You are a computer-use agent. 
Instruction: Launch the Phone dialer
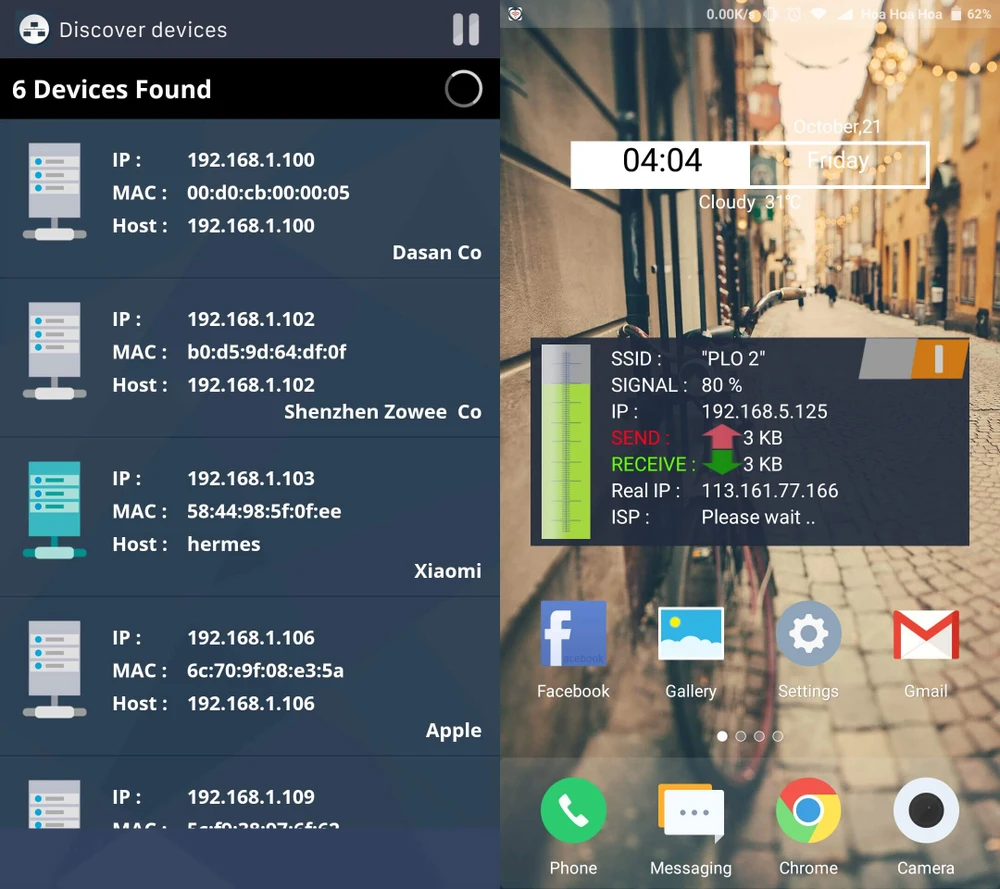(x=573, y=811)
